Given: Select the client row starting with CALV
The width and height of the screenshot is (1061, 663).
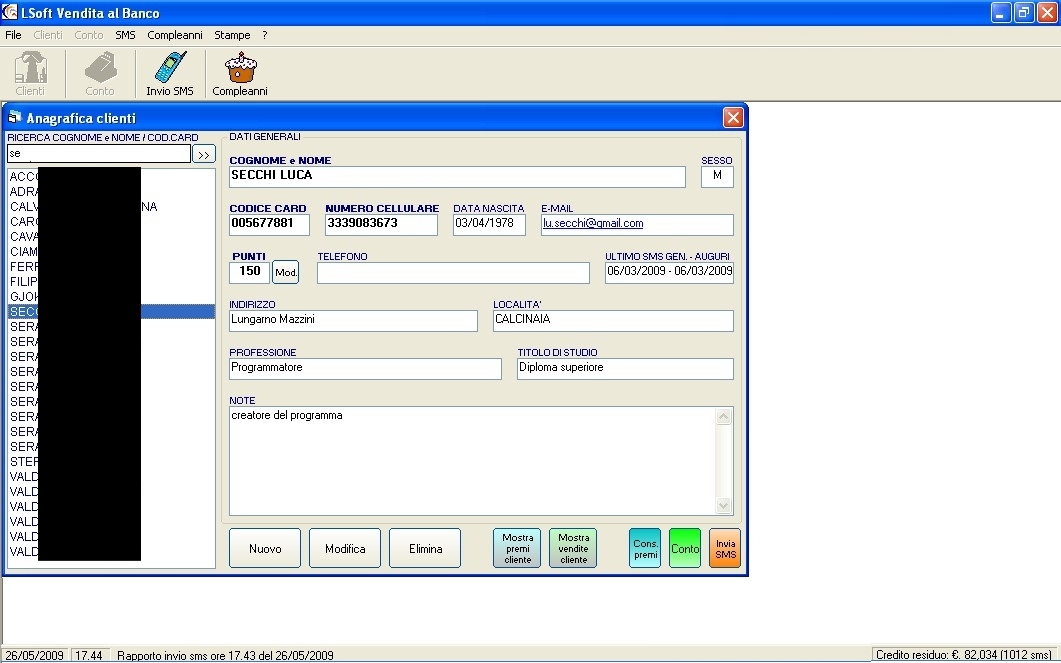Looking at the screenshot, I should tap(111, 206).
